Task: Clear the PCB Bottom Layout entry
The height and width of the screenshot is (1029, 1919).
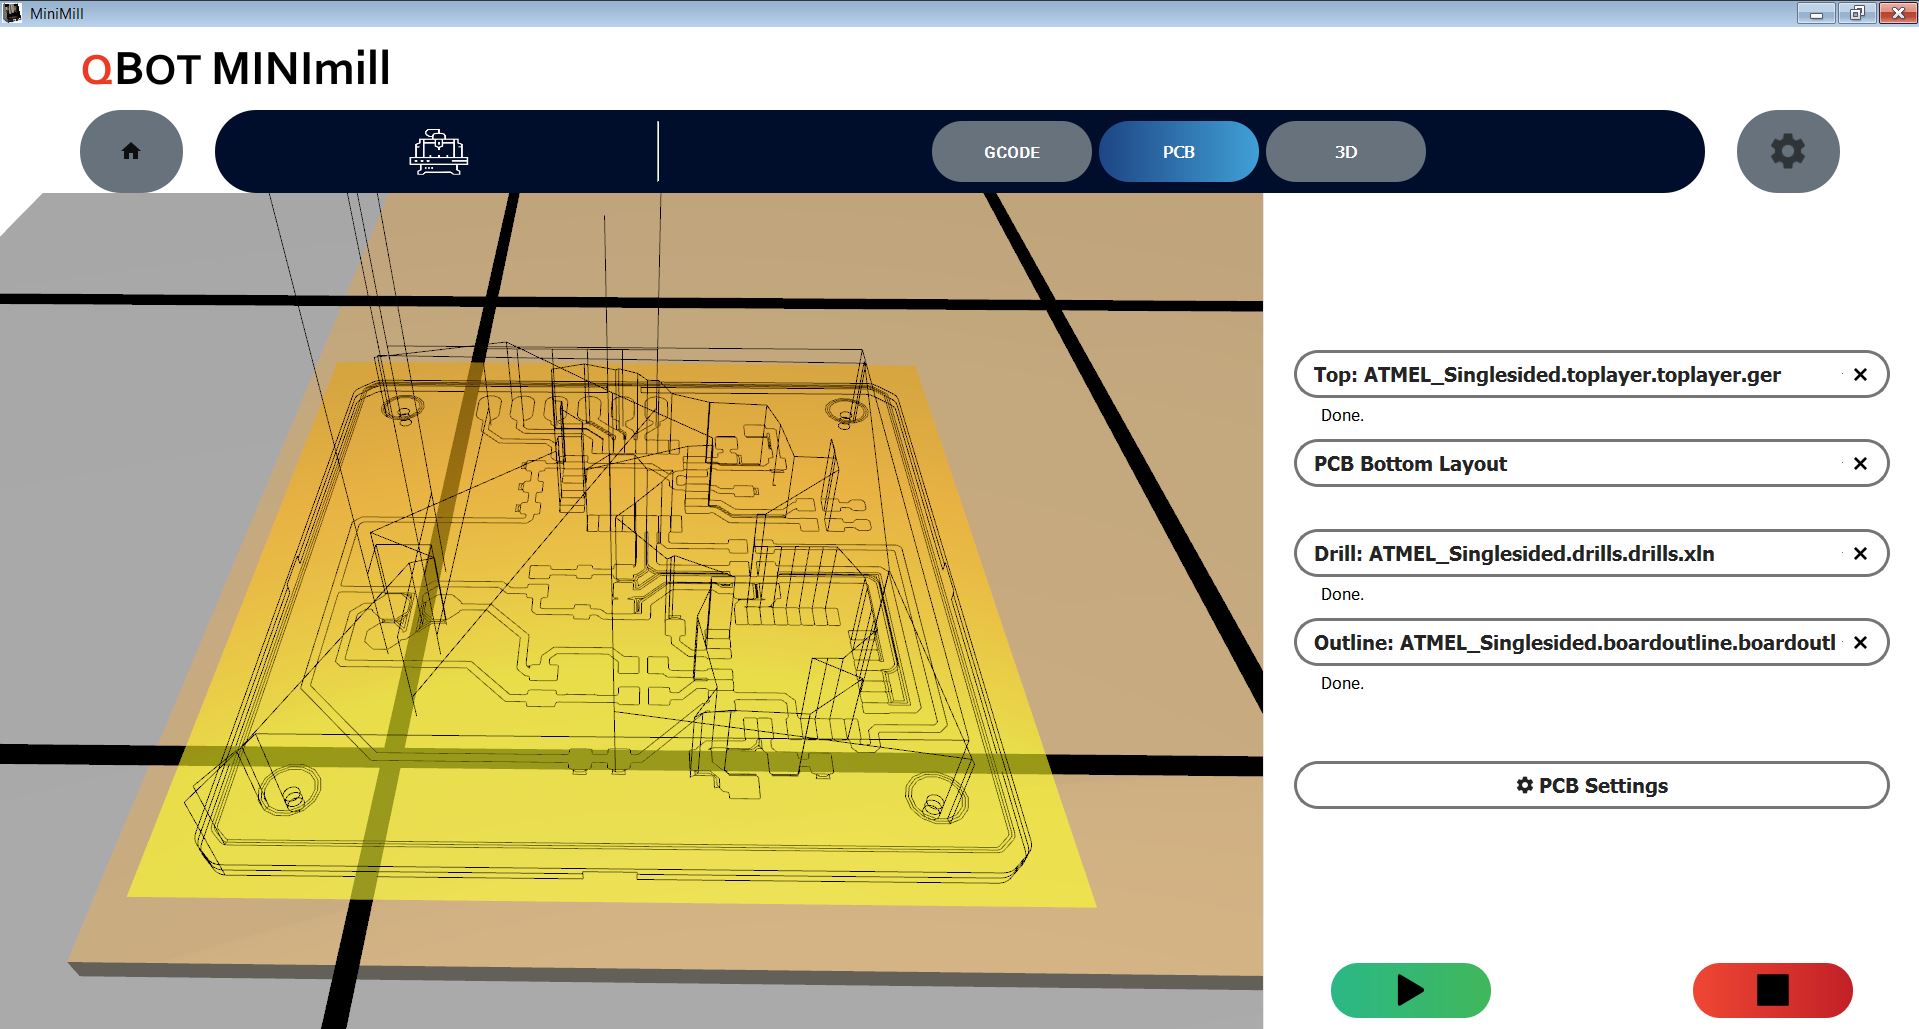Action: pyautogui.click(x=1860, y=463)
